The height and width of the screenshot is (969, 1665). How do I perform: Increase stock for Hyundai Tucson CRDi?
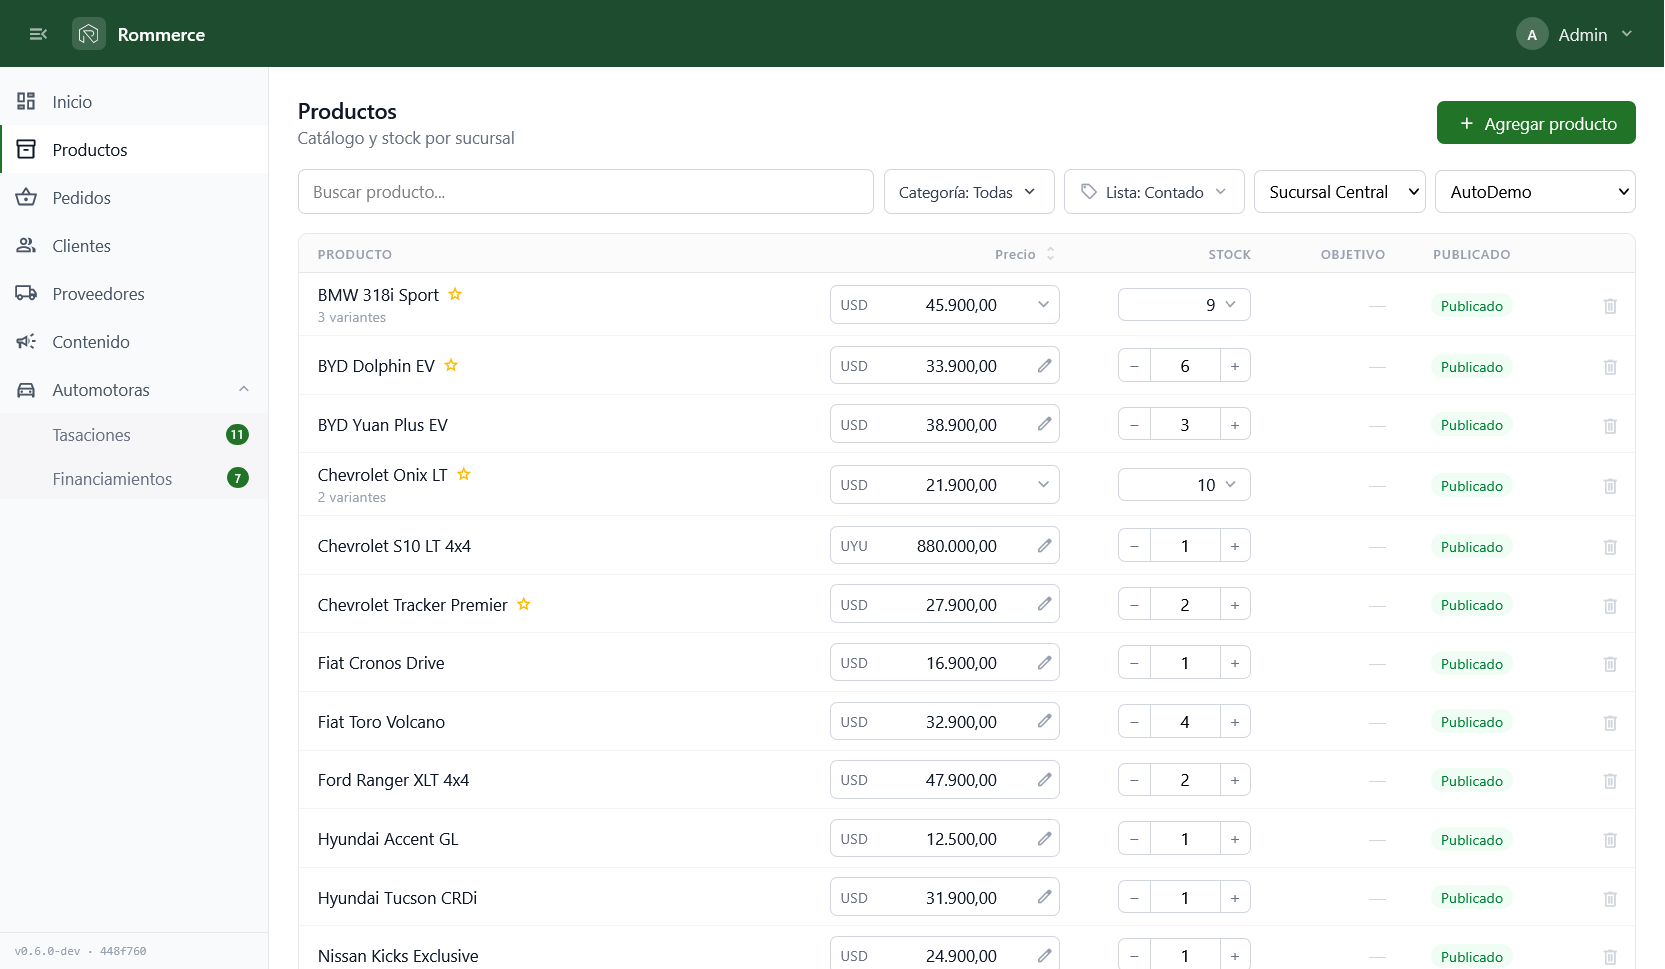(1235, 898)
